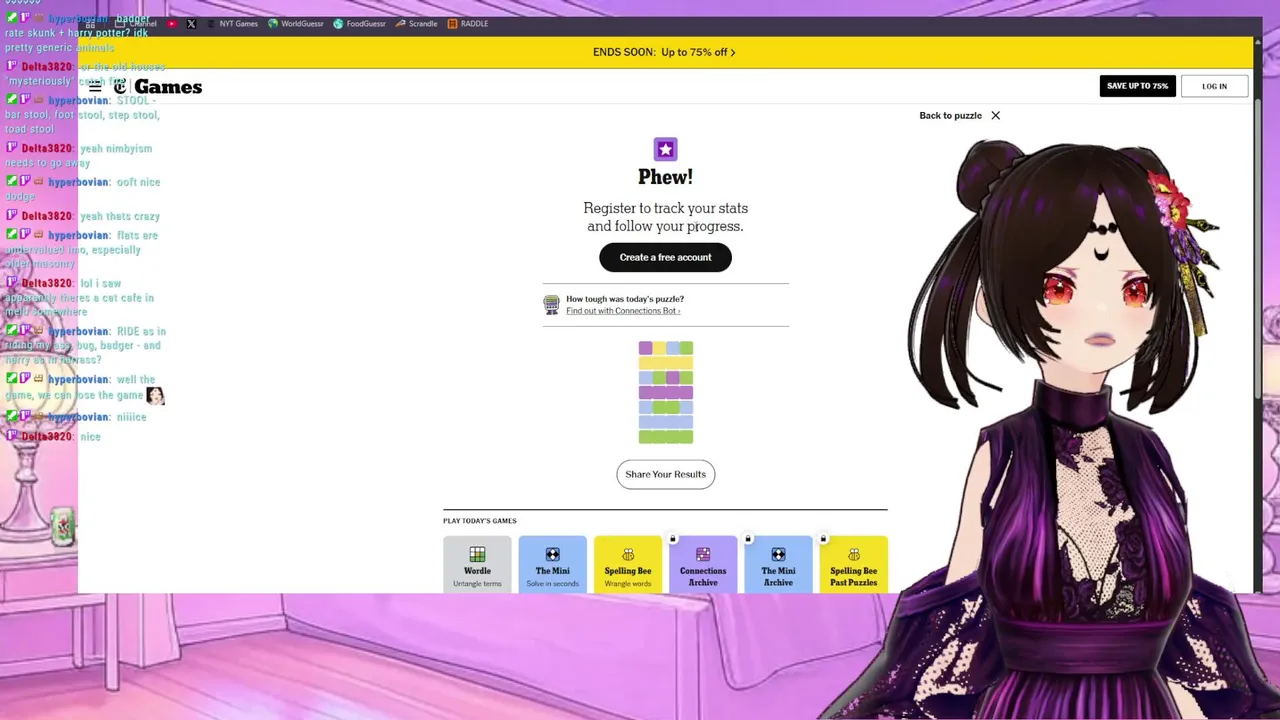1280x720 pixels.
Task: Open the NYT Games bookmark
Action: 232,24
